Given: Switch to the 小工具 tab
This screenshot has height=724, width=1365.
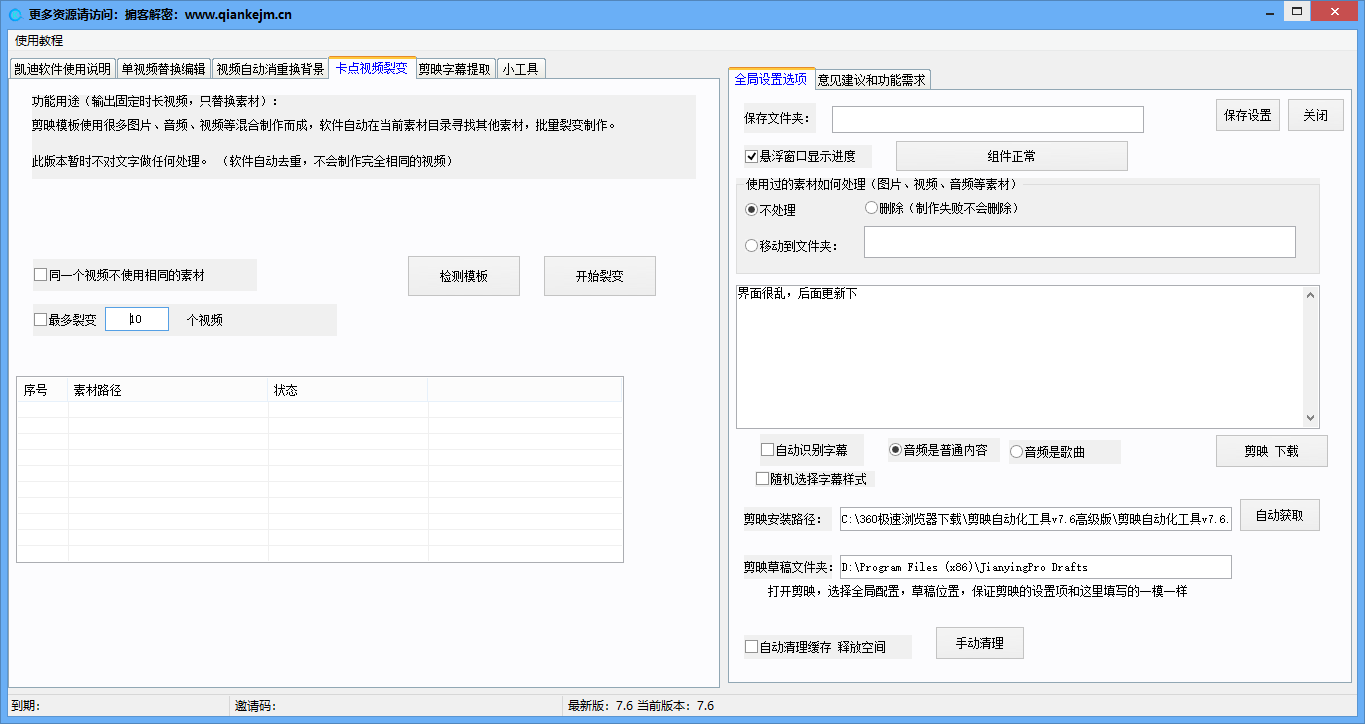Looking at the screenshot, I should 521,68.
